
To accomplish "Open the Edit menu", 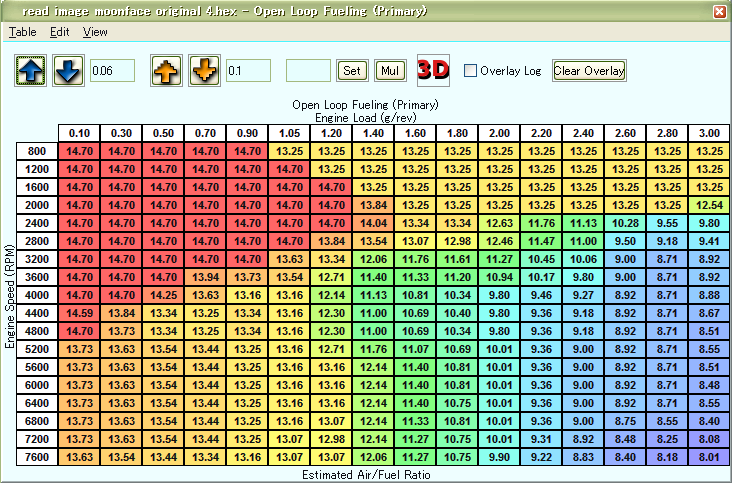I will 59,32.
